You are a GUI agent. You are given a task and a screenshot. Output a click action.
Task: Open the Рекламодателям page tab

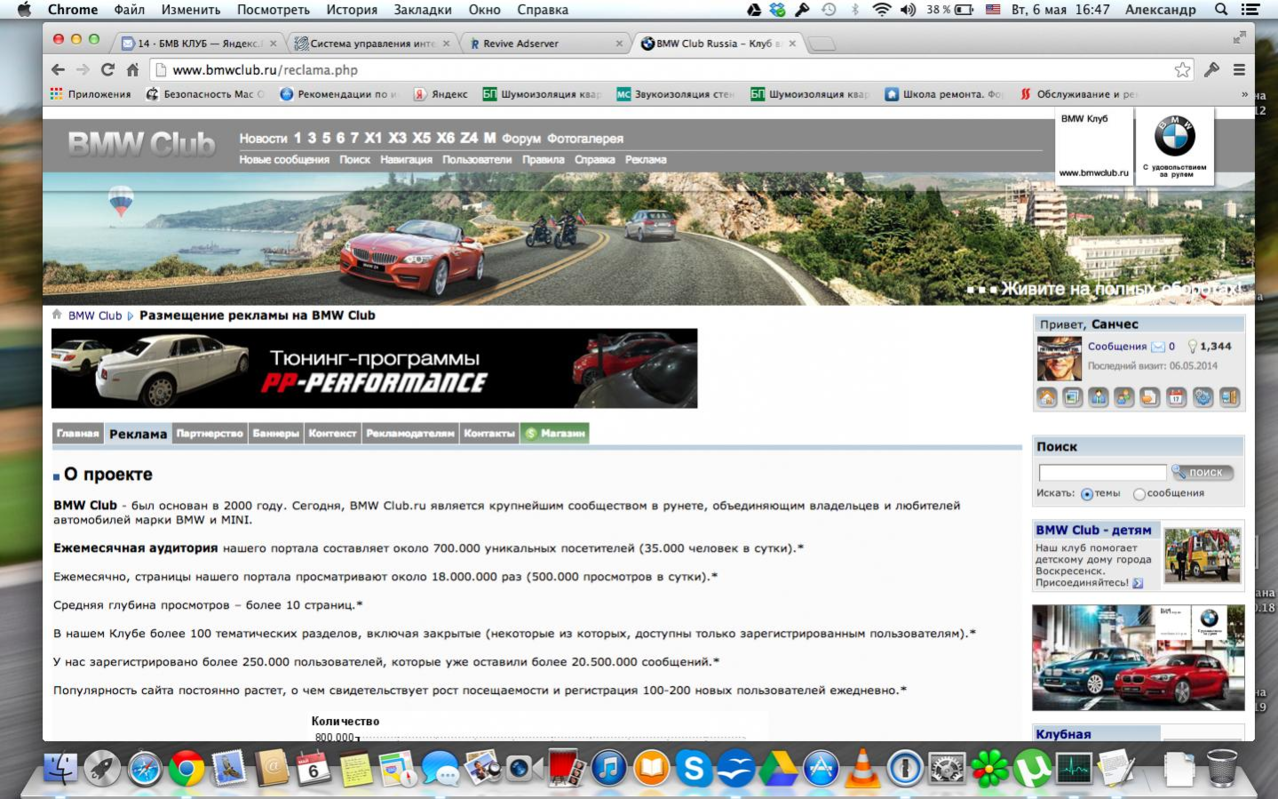click(410, 434)
